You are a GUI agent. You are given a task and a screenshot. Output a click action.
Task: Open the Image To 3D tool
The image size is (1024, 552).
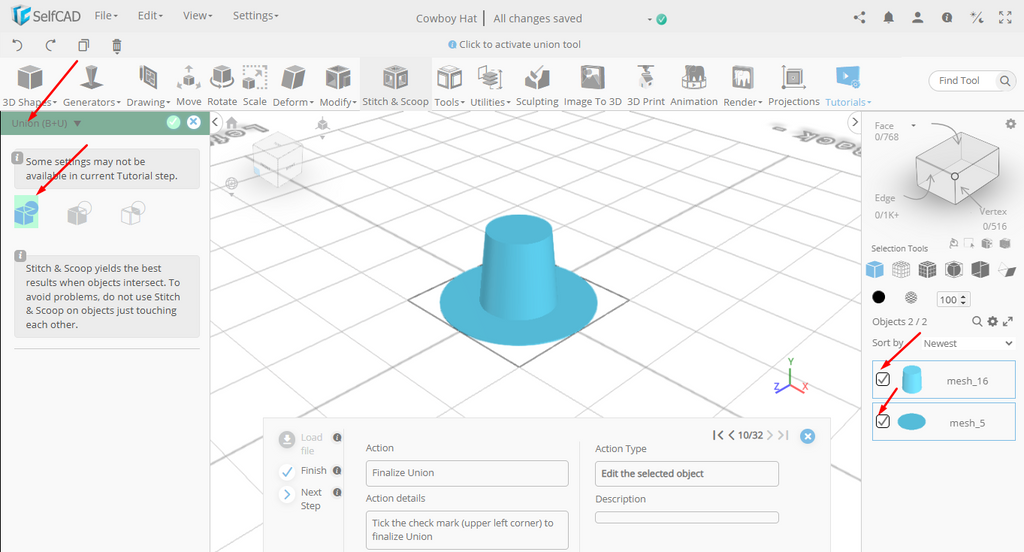[592, 86]
